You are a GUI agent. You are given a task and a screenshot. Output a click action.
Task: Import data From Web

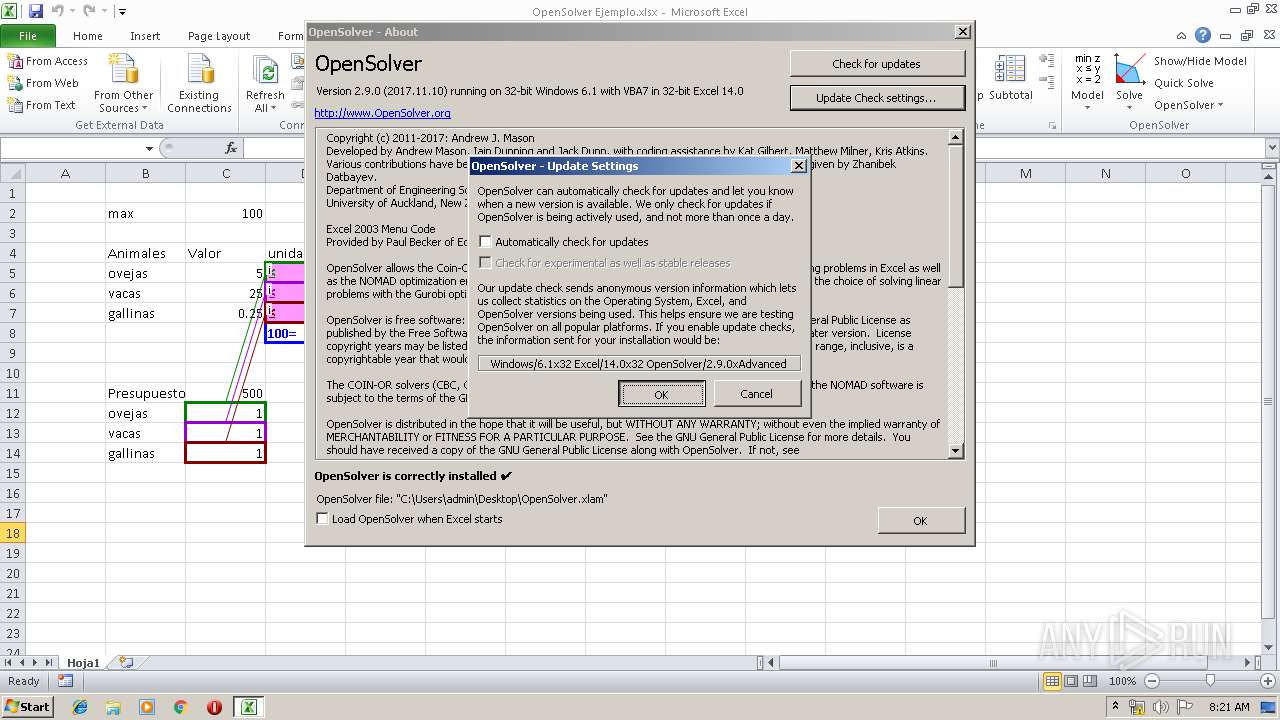coord(43,83)
